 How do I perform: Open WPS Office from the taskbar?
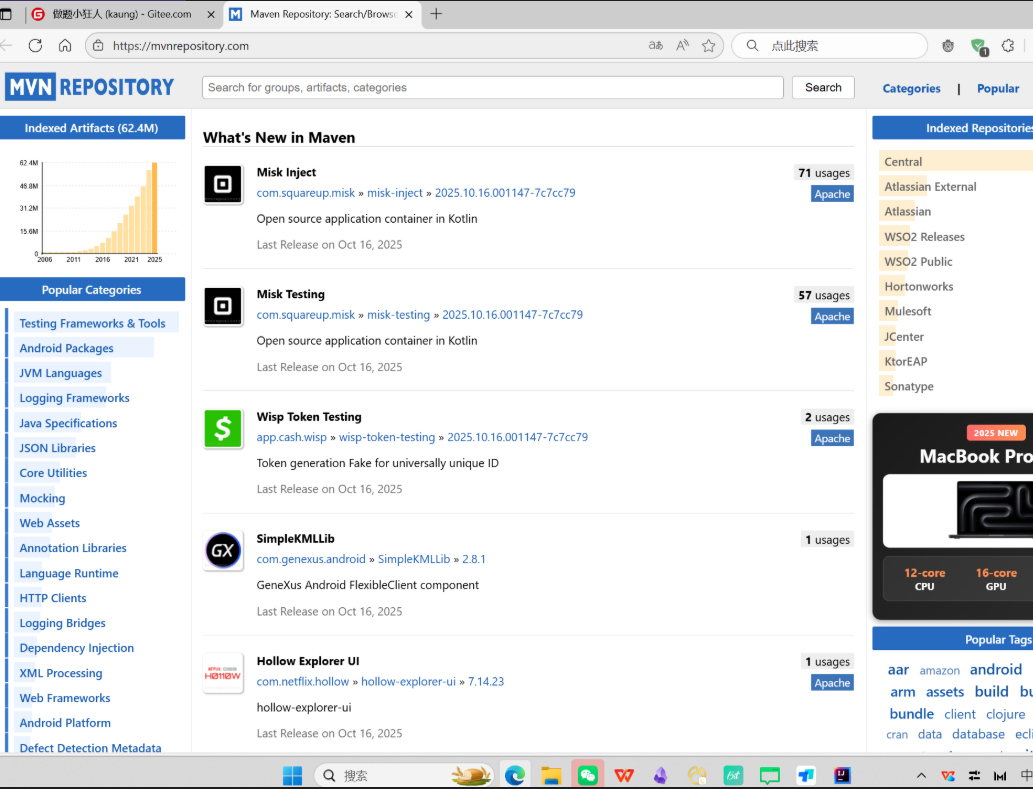tap(624, 775)
